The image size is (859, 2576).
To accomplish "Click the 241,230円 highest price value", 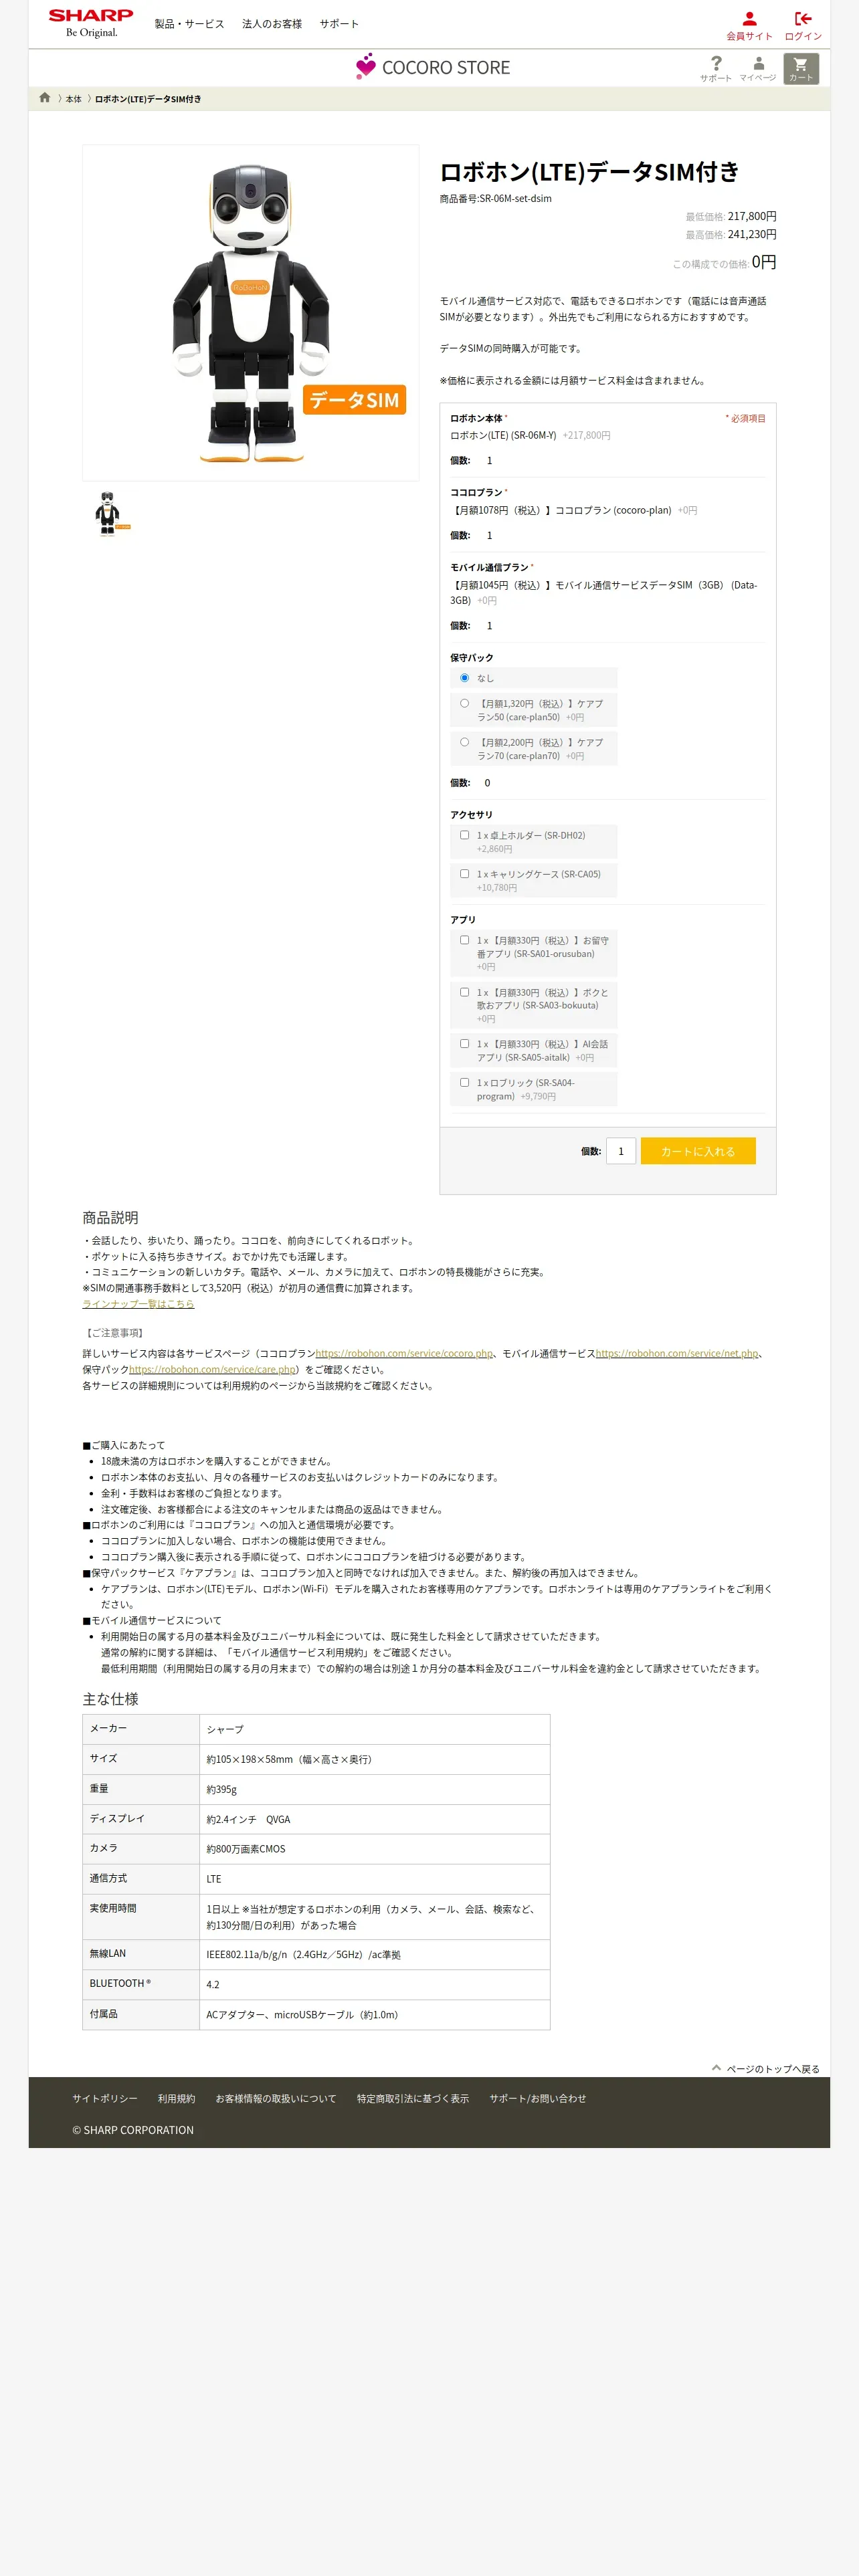I will [x=752, y=234].
